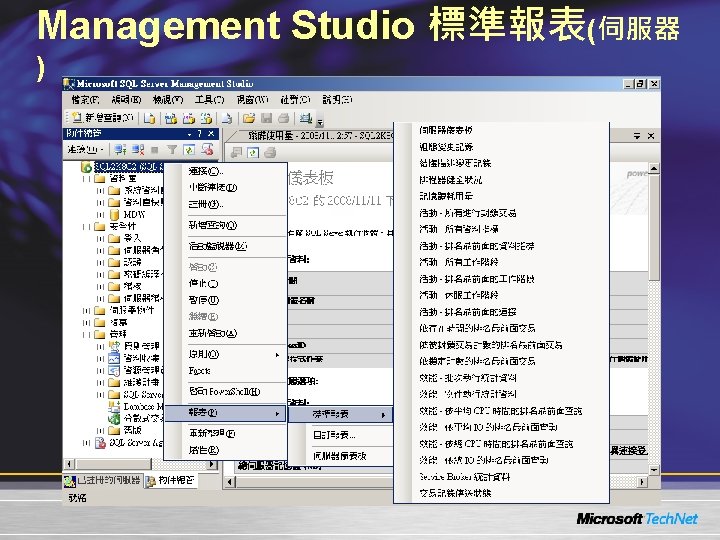Choose 活動監視器(M) Activity Monitor in context menu
This screenshot has width=720, height=540.
(225, 246)
